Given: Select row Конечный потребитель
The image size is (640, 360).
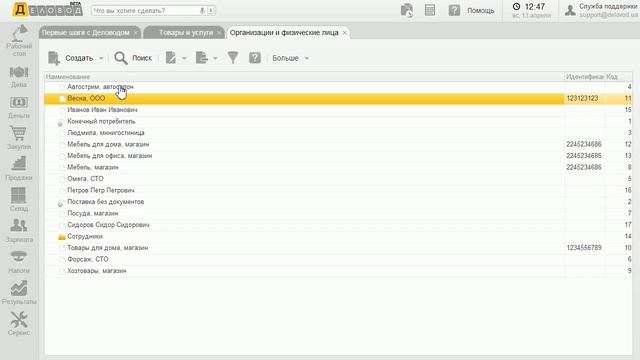Looking at the screenshot, I should pos(338,121).
